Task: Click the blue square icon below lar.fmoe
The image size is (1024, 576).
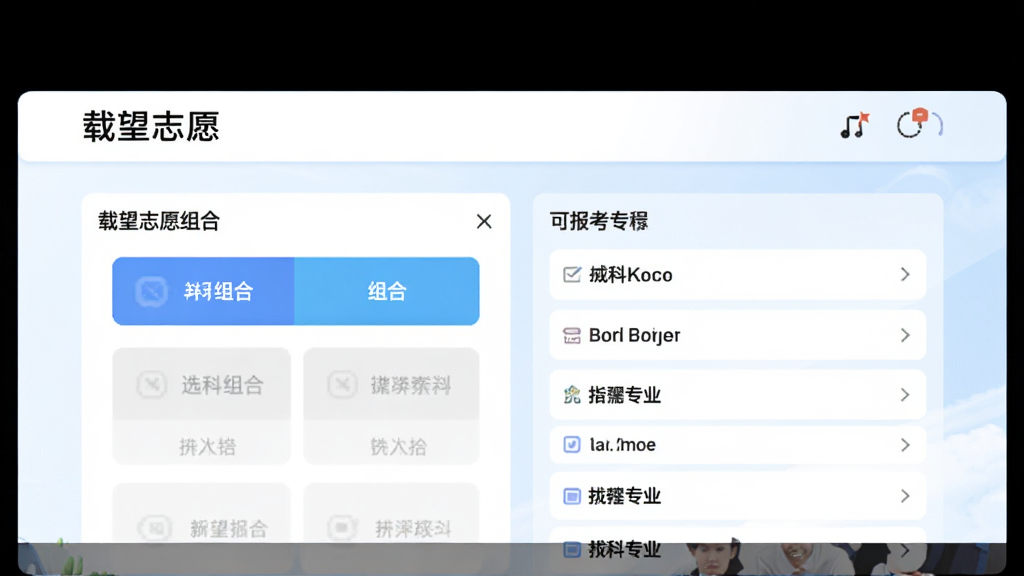Action: tap(571, 496)
